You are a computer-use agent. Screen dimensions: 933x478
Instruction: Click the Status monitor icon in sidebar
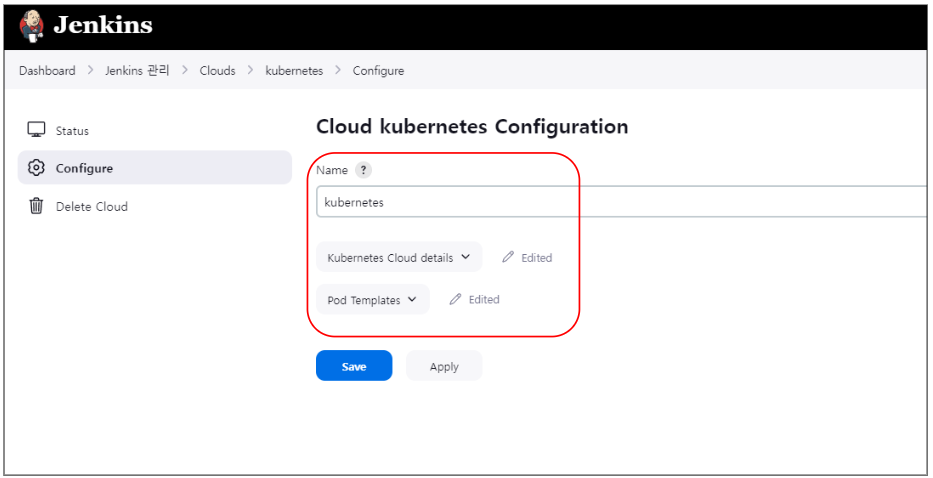(x=36, y=130)
